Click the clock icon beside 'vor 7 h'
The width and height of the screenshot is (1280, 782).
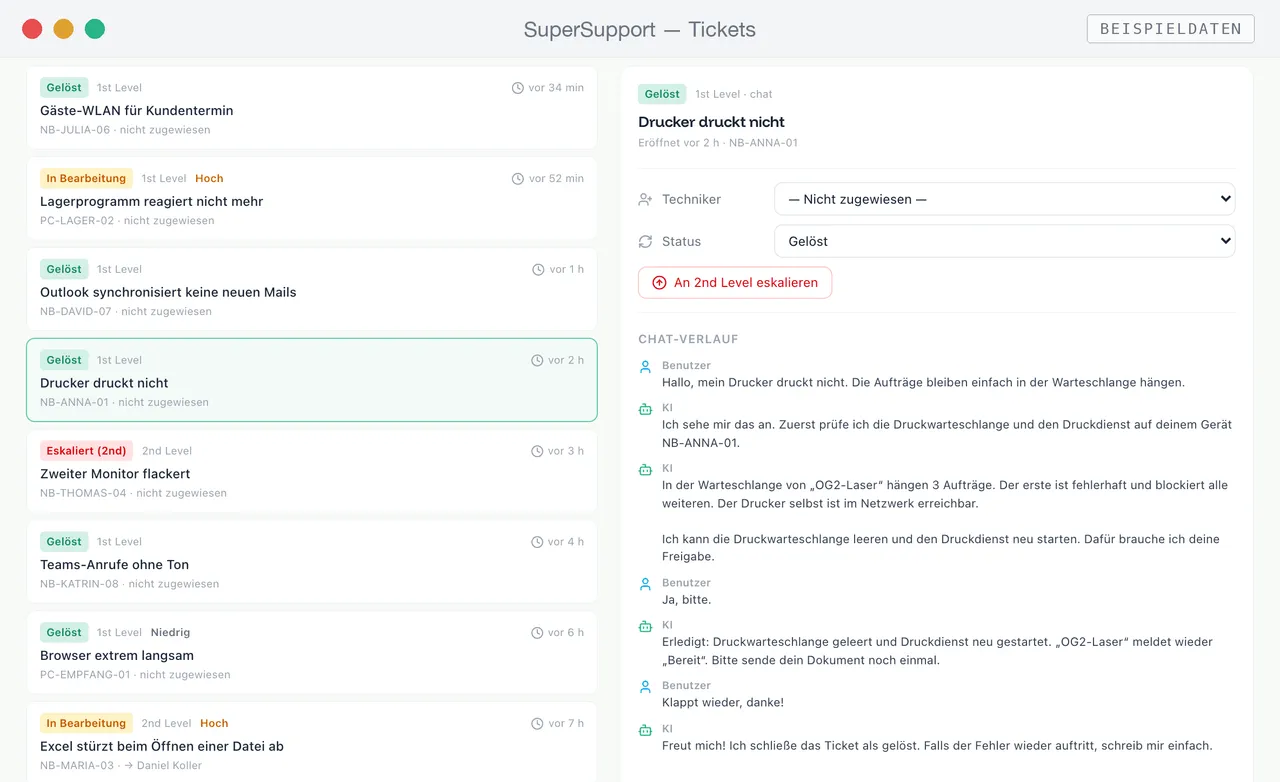[537, 724]
